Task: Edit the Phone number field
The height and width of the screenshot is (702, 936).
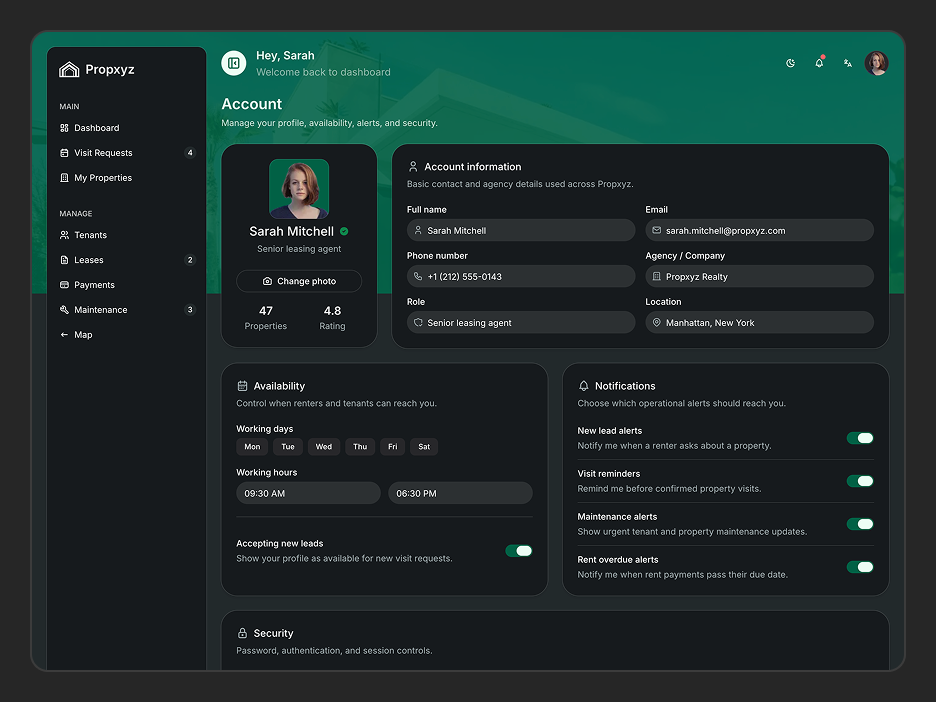Action: pyautogui.click(x=521, y=276)
